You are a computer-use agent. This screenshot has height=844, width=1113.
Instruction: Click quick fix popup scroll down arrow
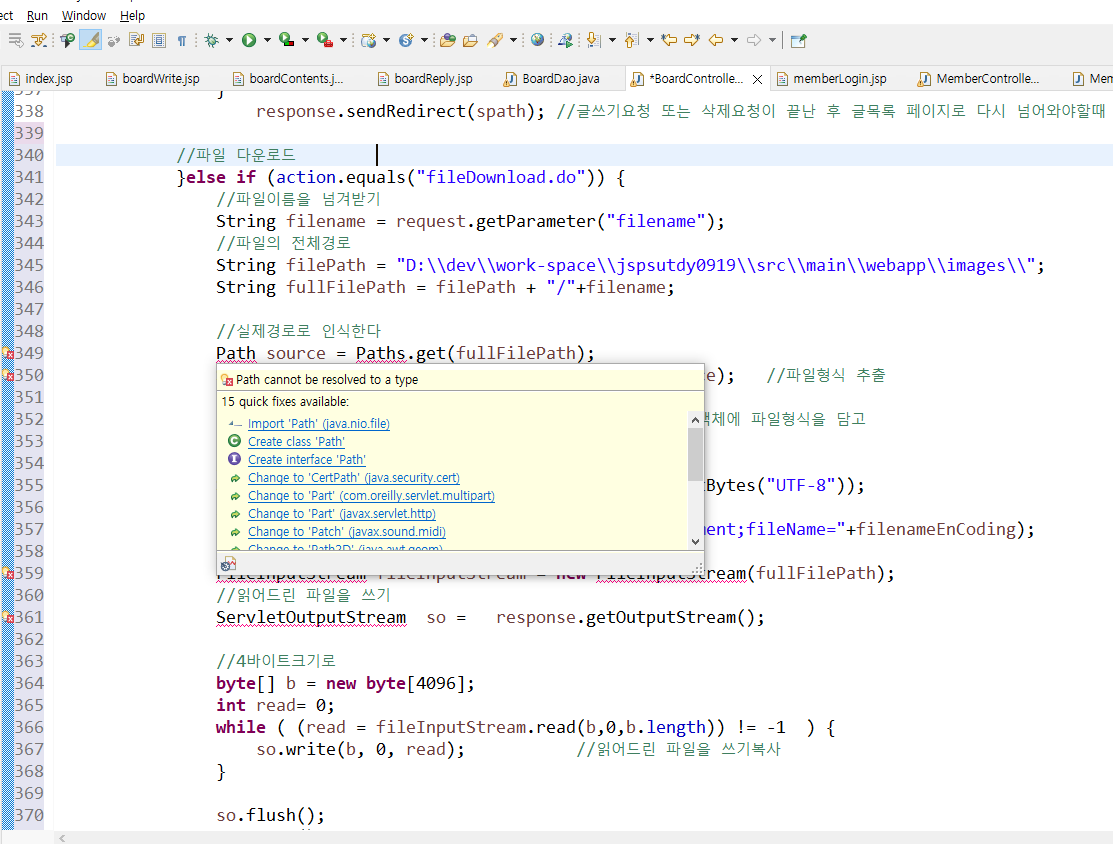tap(695, 542)
